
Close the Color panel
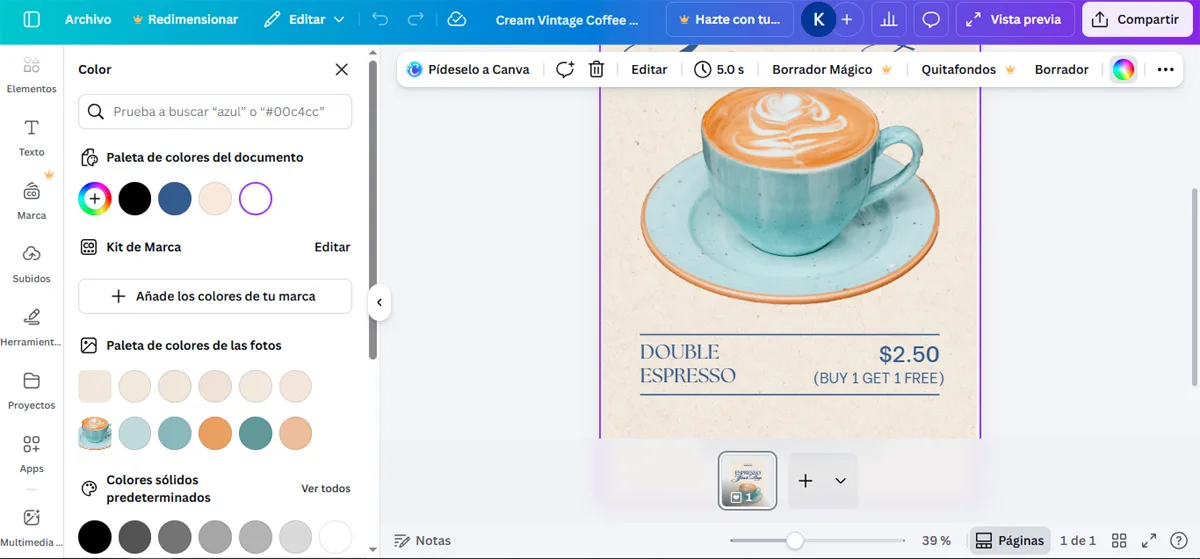[x=342, y=69]
